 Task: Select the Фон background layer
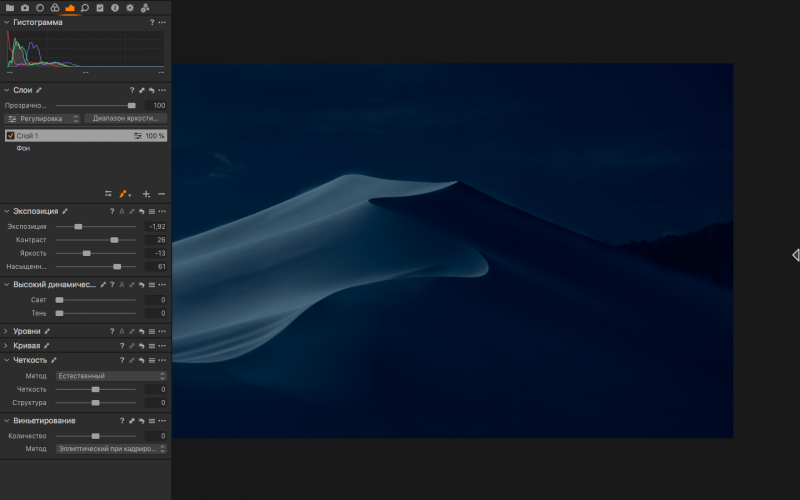(x=23, y=148)
